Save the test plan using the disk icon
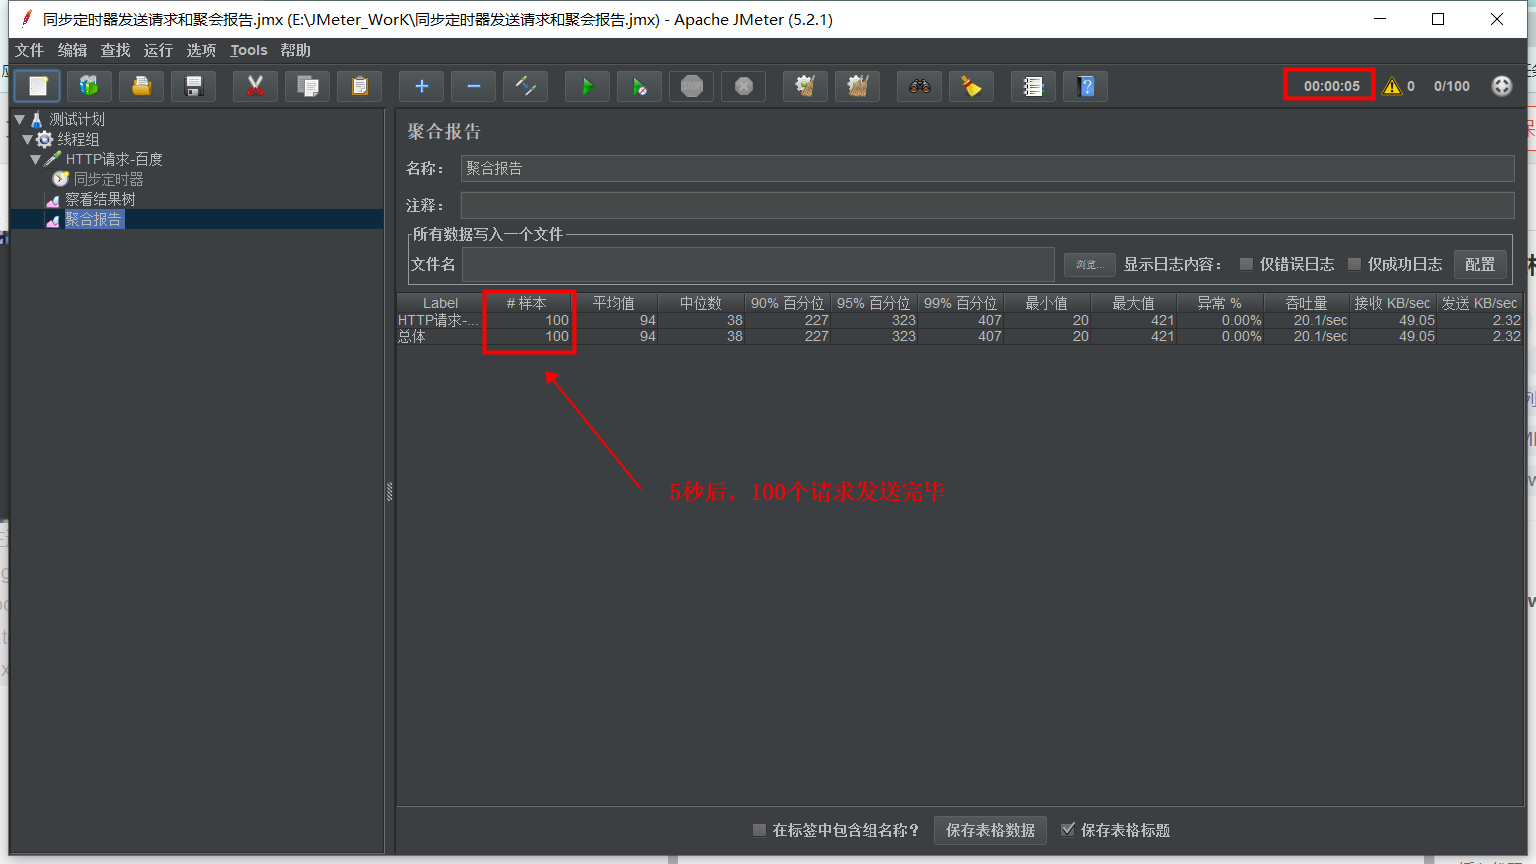1536x864 pixels. [x=193, y=86]
